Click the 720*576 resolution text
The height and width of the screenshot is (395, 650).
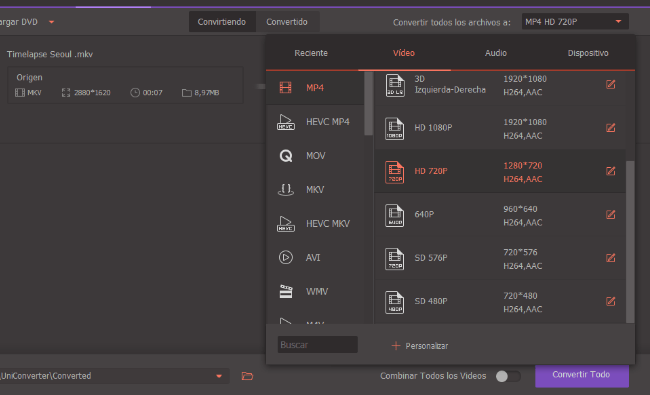[520, 252]
